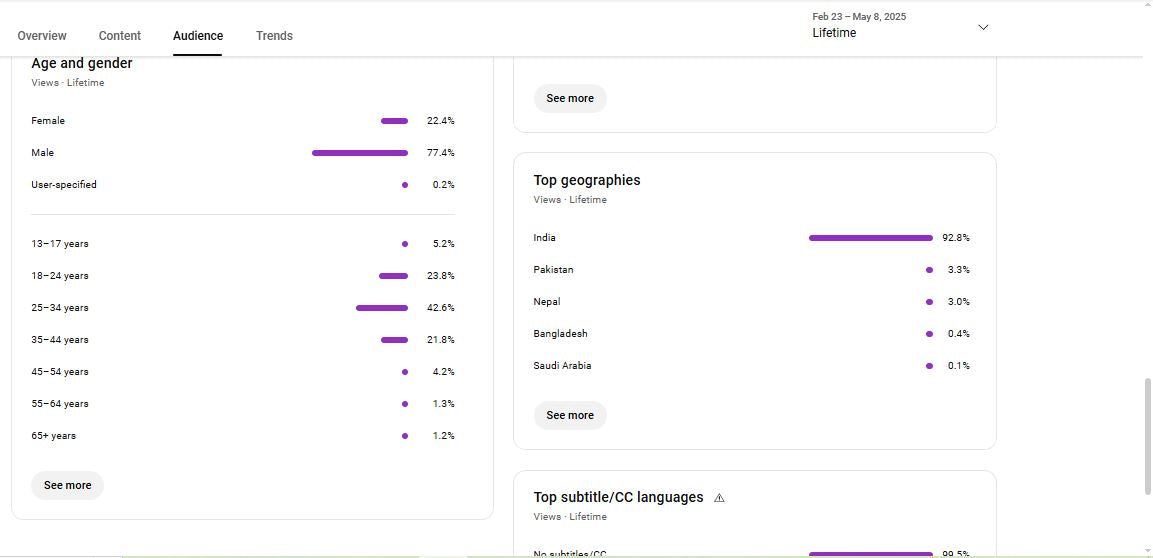Click the India views bar
This screenshot has width=1153, height=558.
[870, 238]
